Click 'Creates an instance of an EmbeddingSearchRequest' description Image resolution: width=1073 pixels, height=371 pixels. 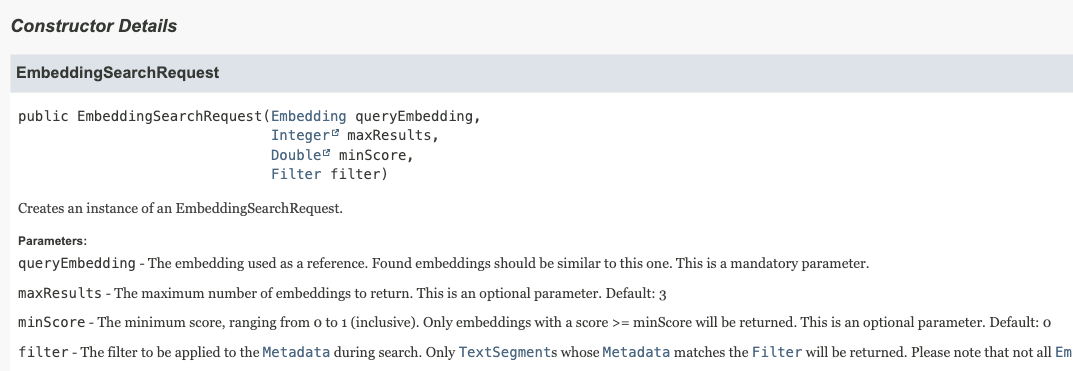click(180, 208)
